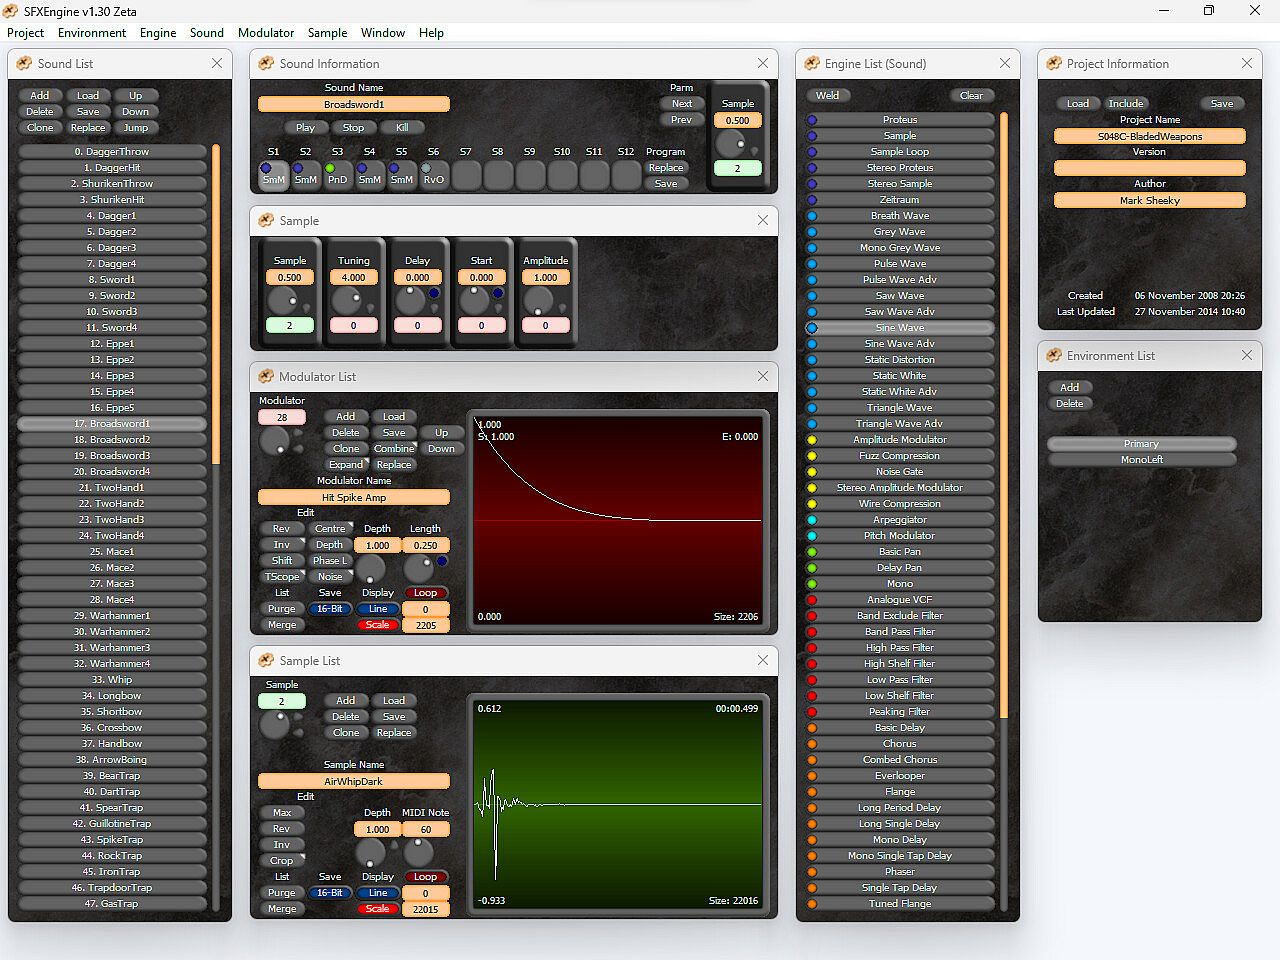
Task: Click the Tuning knob in the Sample panel
Action: pyautogui.click(x=347, y=300)
